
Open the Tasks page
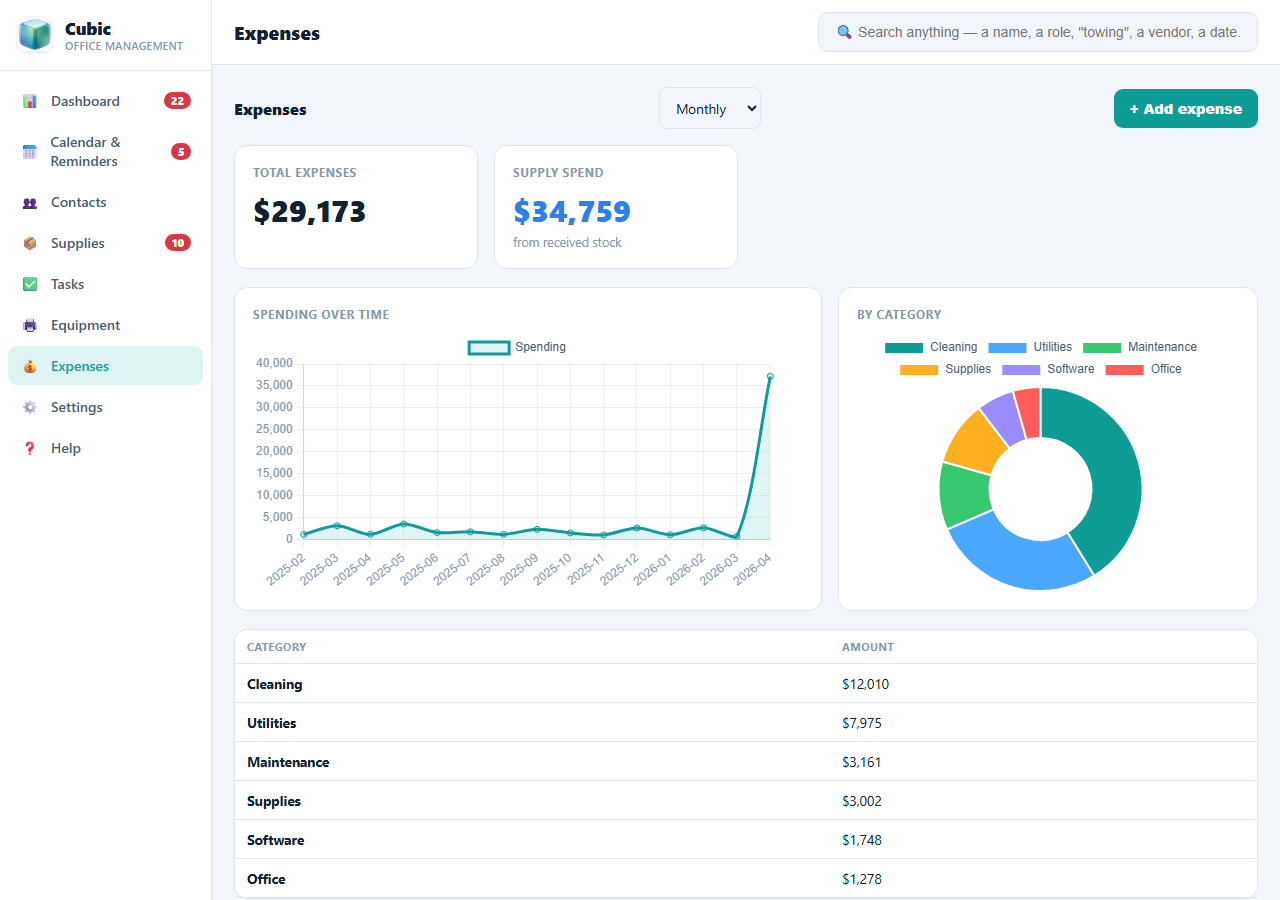pos(105,284)
